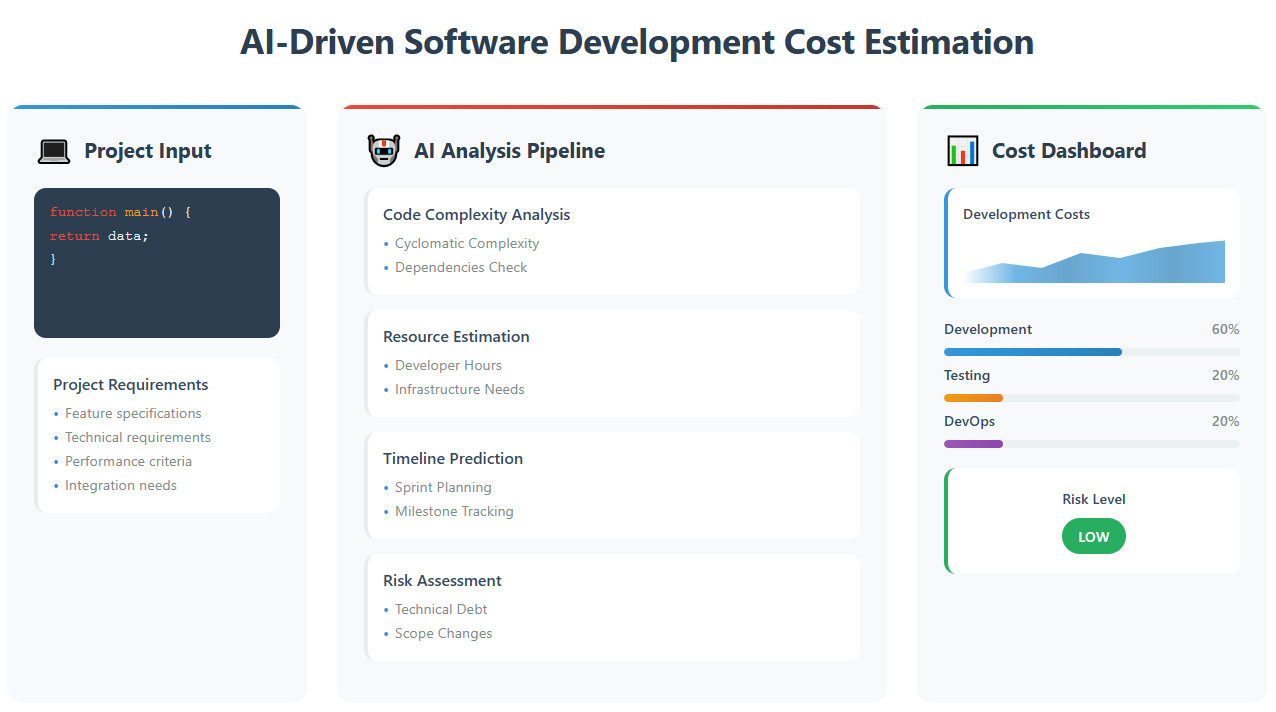This screenshot has width=1276, height=712.
Task: Click the Resource Estimation heading
Action: (456, 337)
